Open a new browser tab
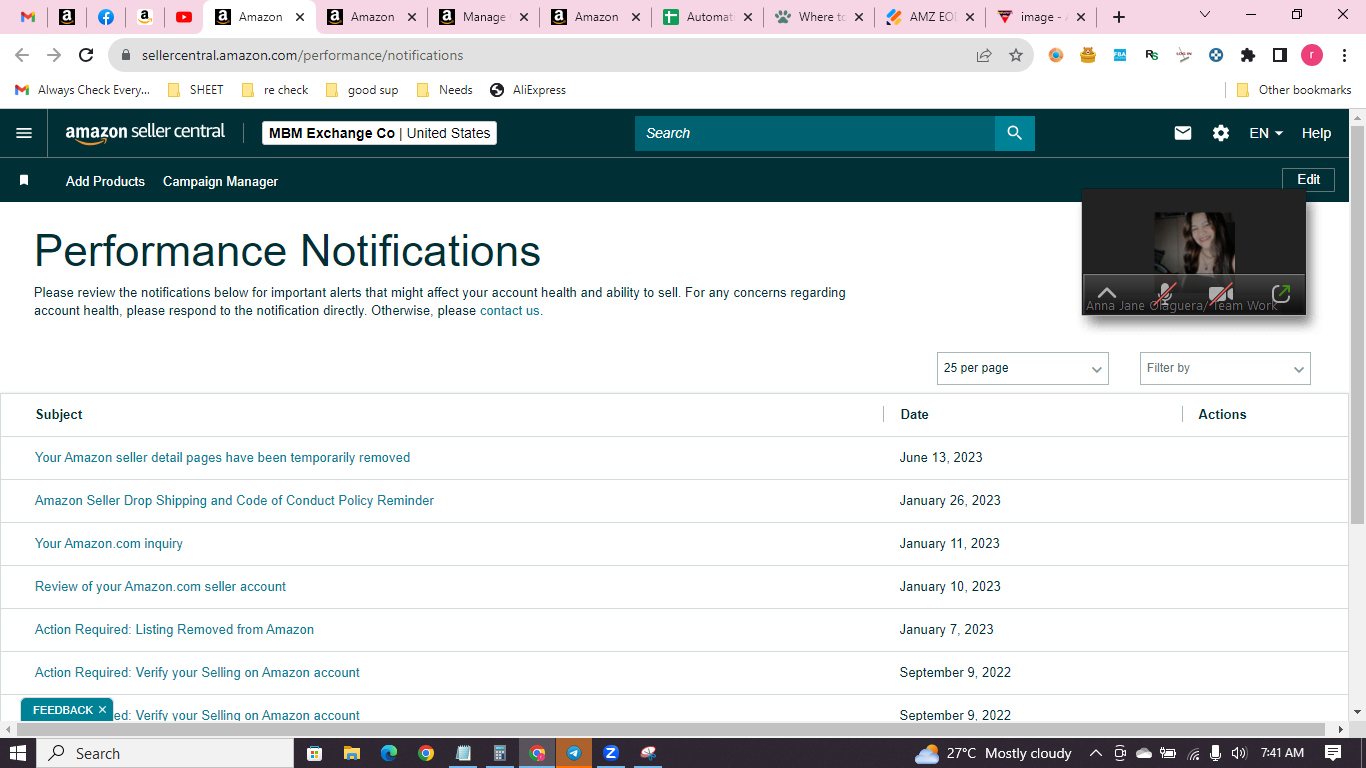 coord(1119,17)
